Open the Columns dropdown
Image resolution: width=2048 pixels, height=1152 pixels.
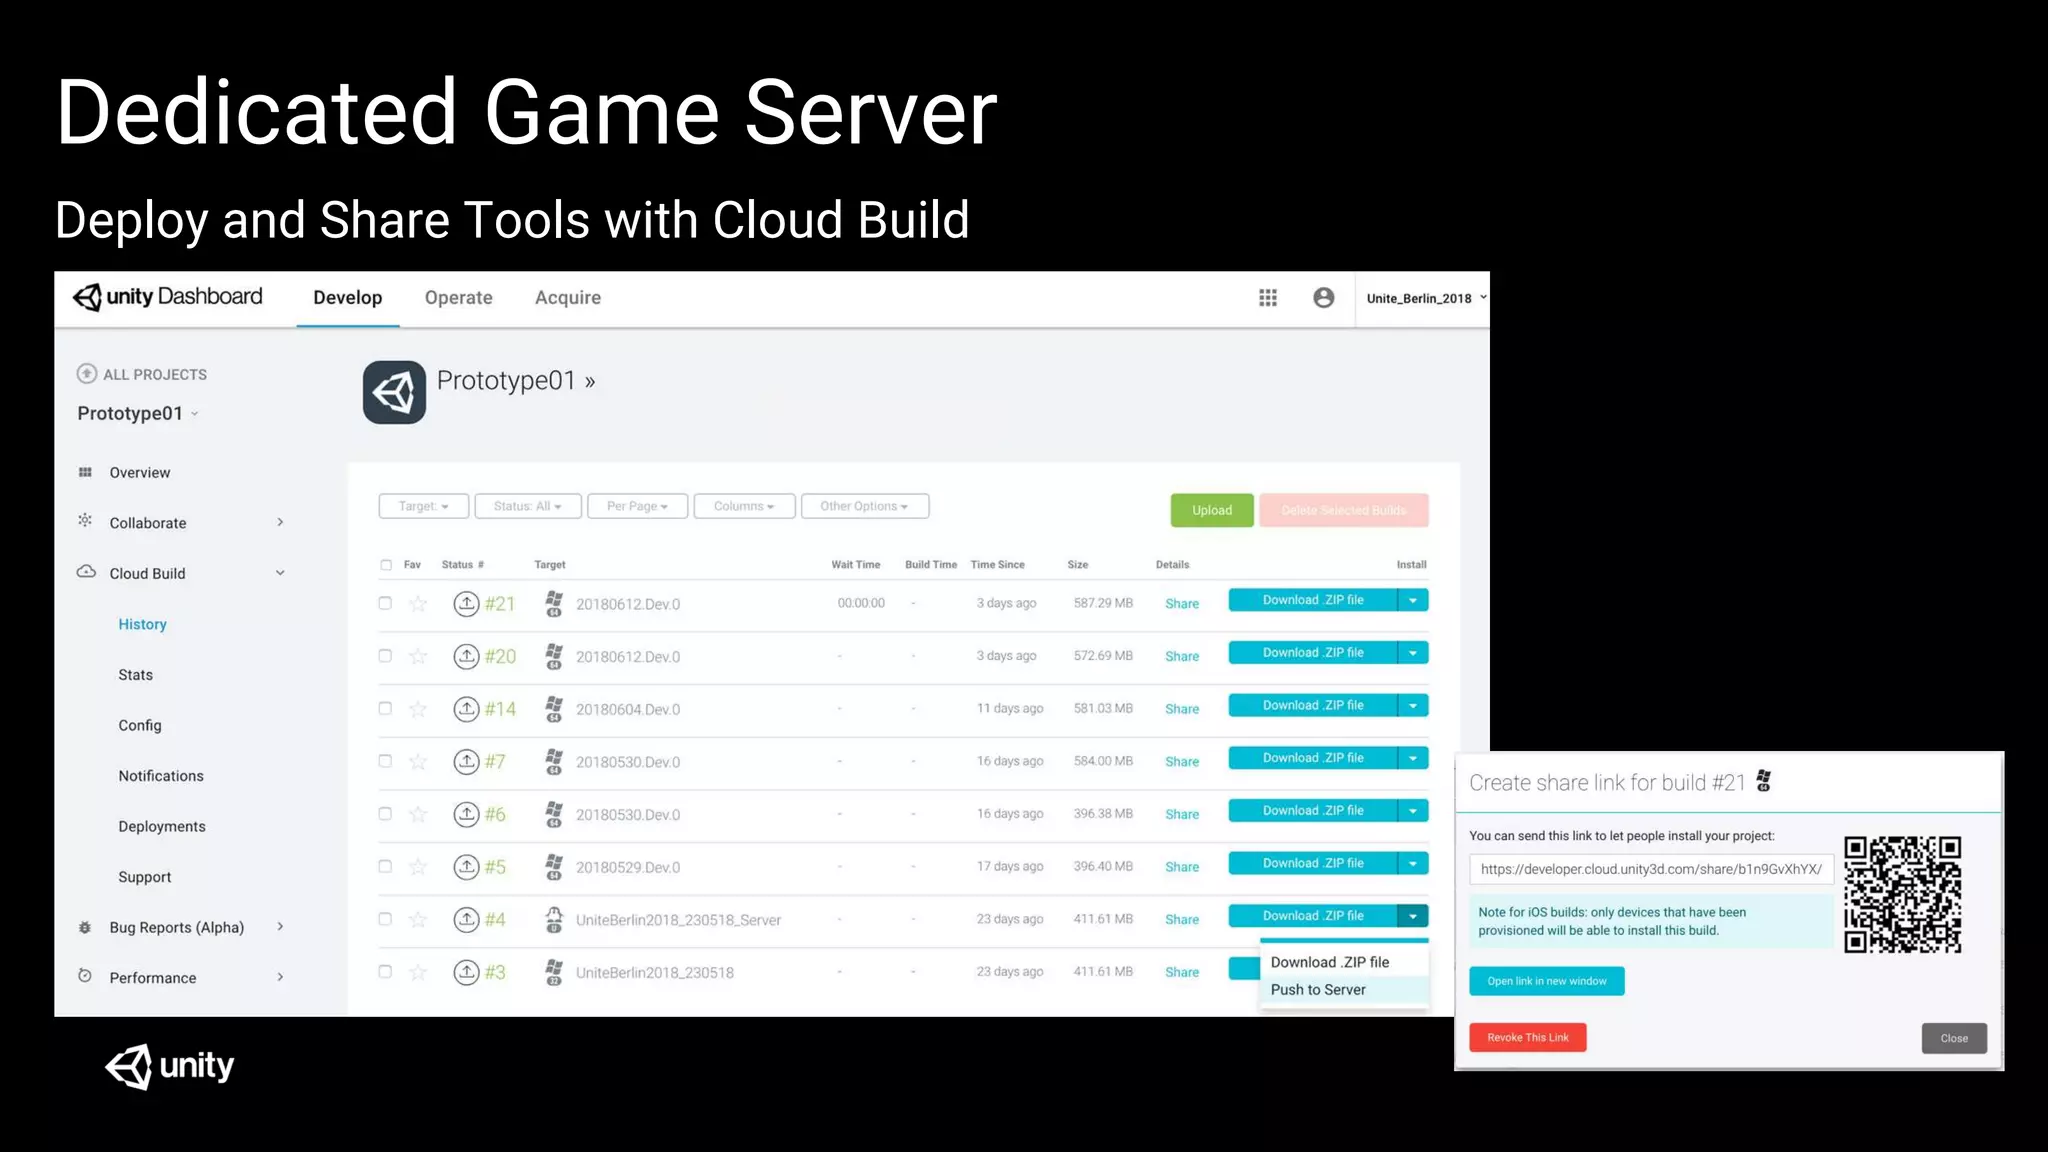744,506
